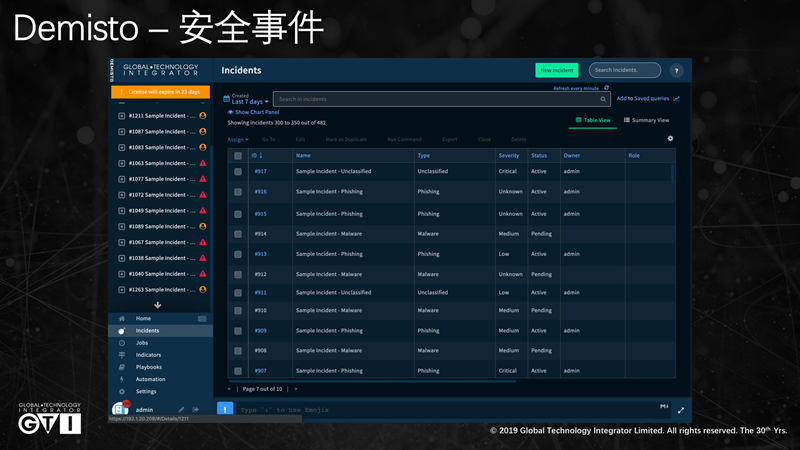800x450 pixels.
Task: Click the search magnifier in incidents bar
Action: point(603,99)
